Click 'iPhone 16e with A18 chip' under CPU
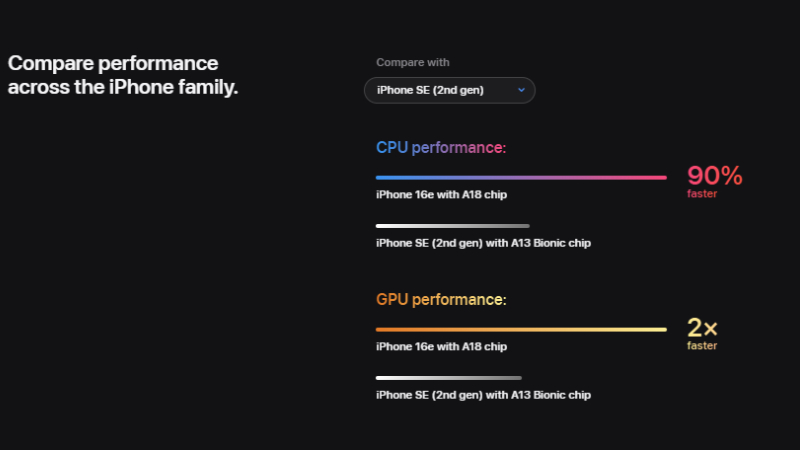This screenshot has height=450, width=800. click(x=441, y=194)
